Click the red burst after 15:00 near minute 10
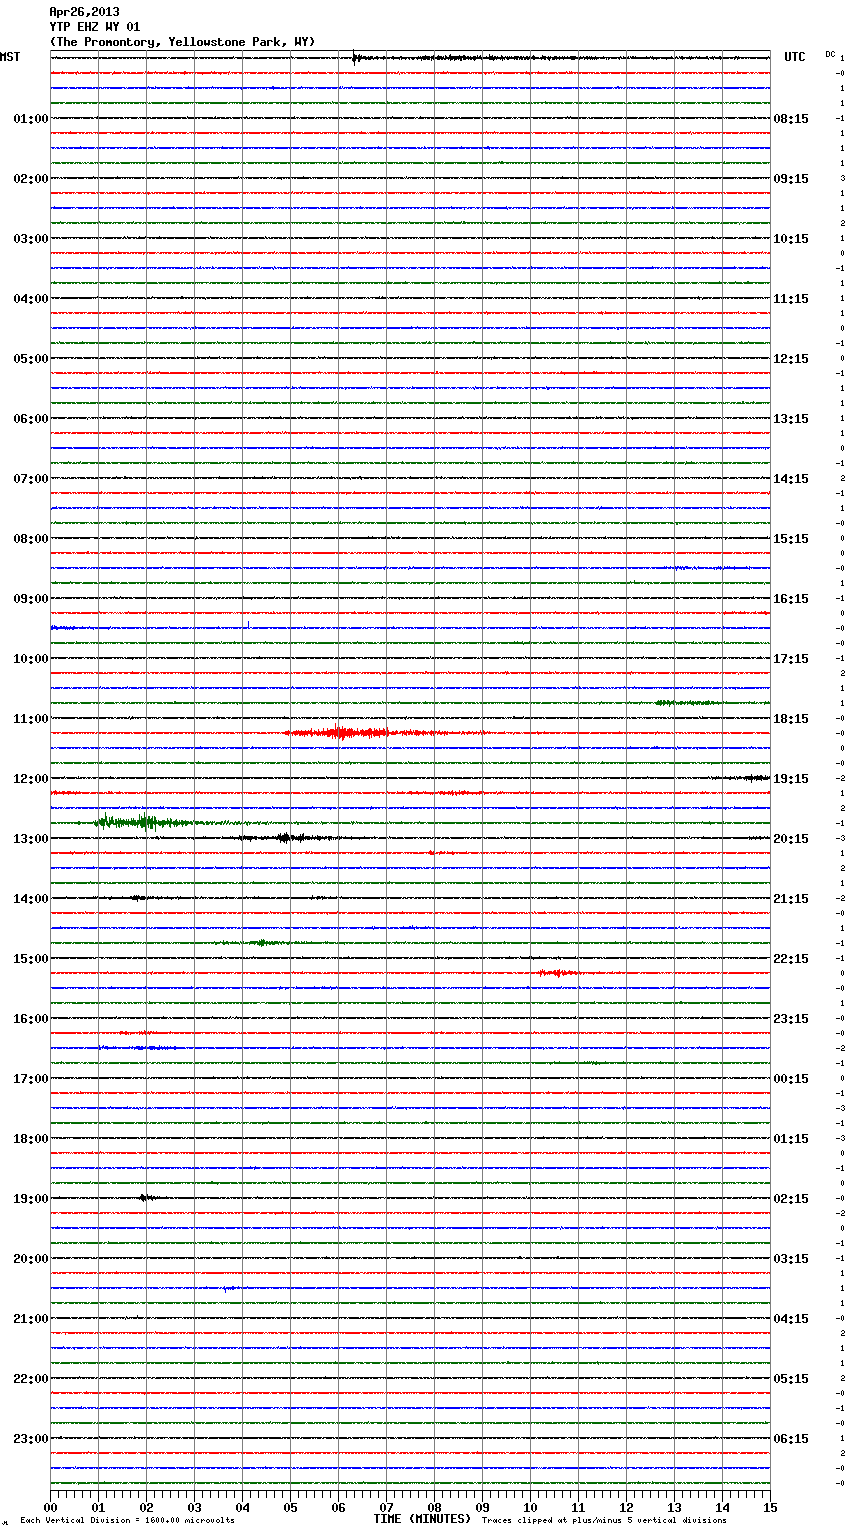The height and width of the screenshot is (1534, 850). click(556, 972)
